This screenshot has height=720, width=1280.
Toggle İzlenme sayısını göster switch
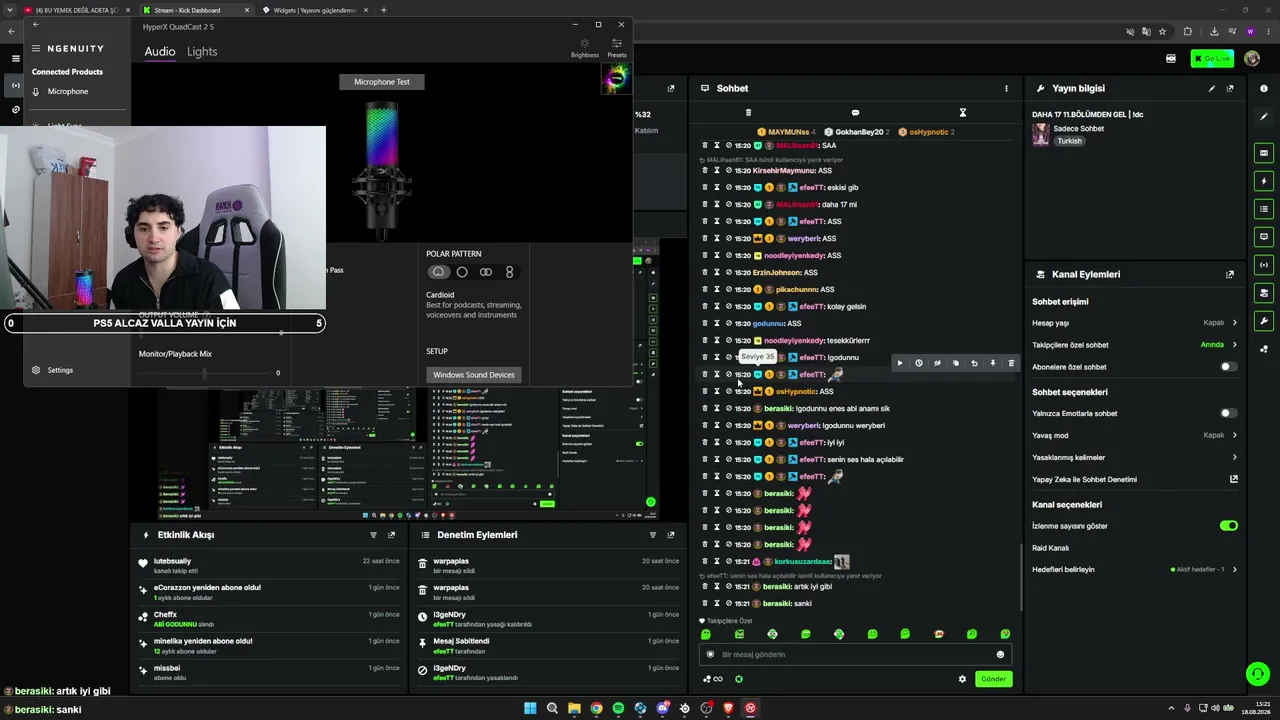(1229, 526)
